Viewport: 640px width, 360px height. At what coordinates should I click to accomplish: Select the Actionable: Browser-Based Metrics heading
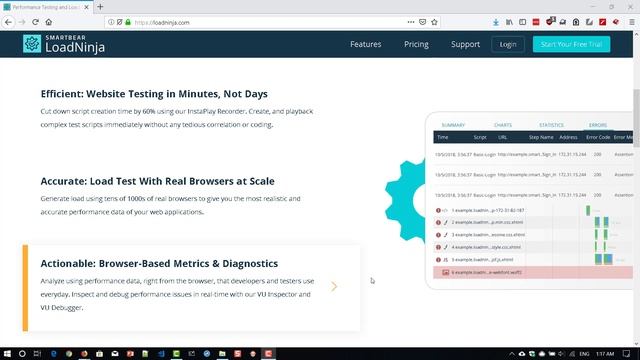click(159, 264)
